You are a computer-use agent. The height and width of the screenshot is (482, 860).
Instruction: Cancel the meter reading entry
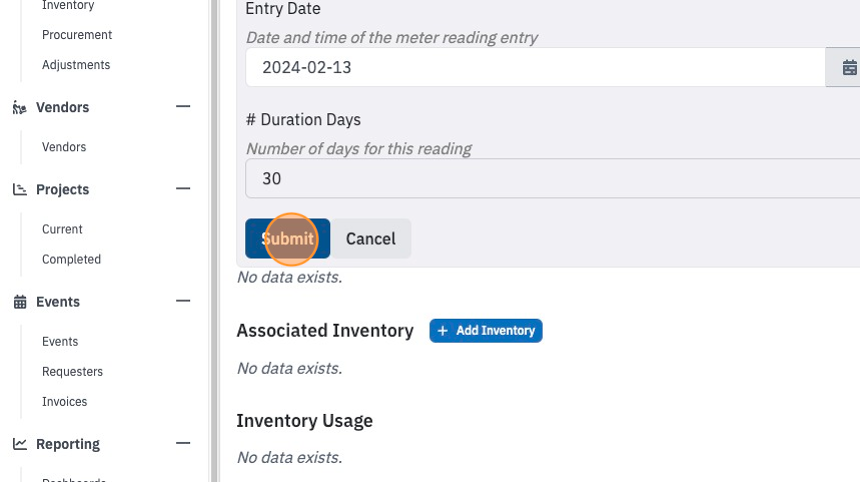[x=371, y=239]
